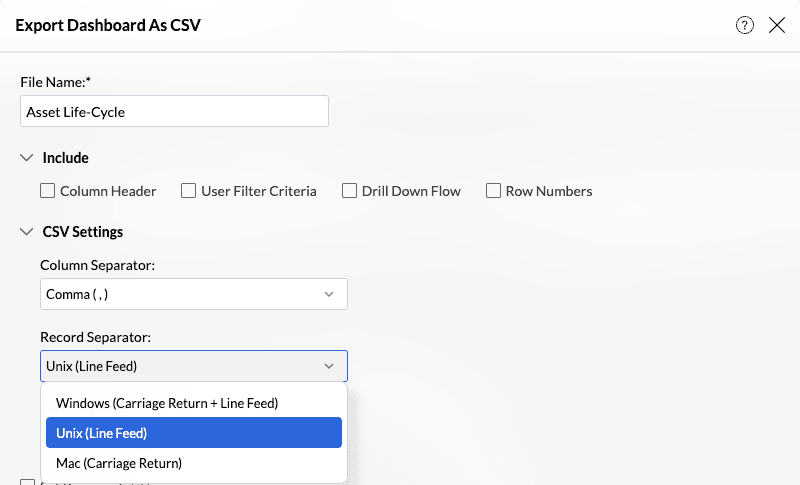Click the CSV Settings heading

[83, 232]
